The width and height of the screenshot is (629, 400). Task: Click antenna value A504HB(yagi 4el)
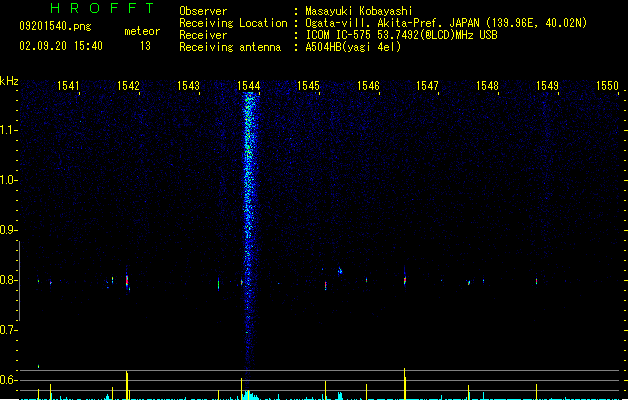353,47
